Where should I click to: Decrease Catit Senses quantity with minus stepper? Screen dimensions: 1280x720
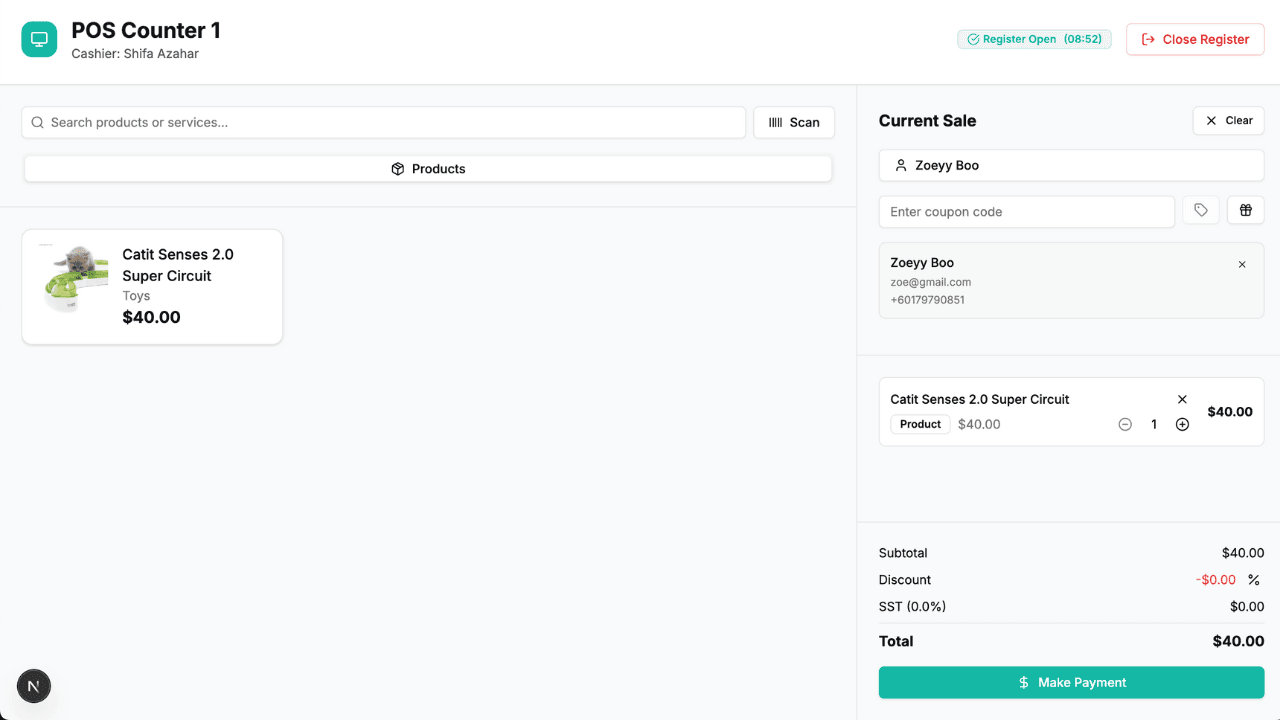(x=1125, y=424)
